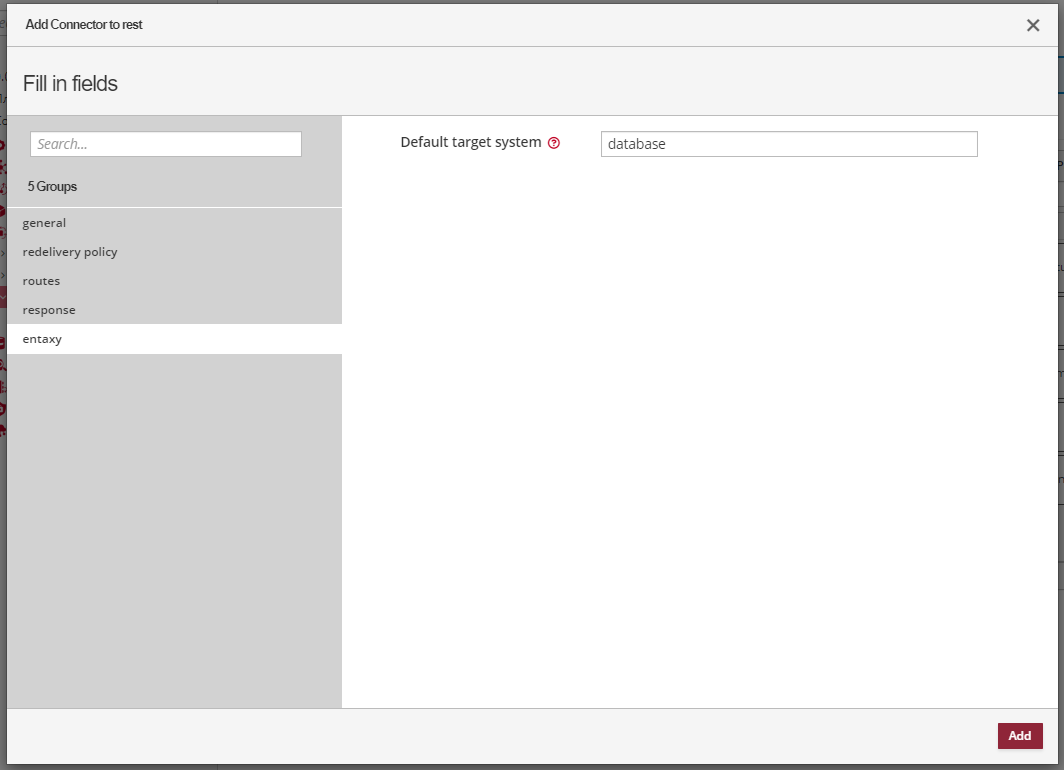Select the entaxy group
This screenshot has width=1064, height=770.
42,339
